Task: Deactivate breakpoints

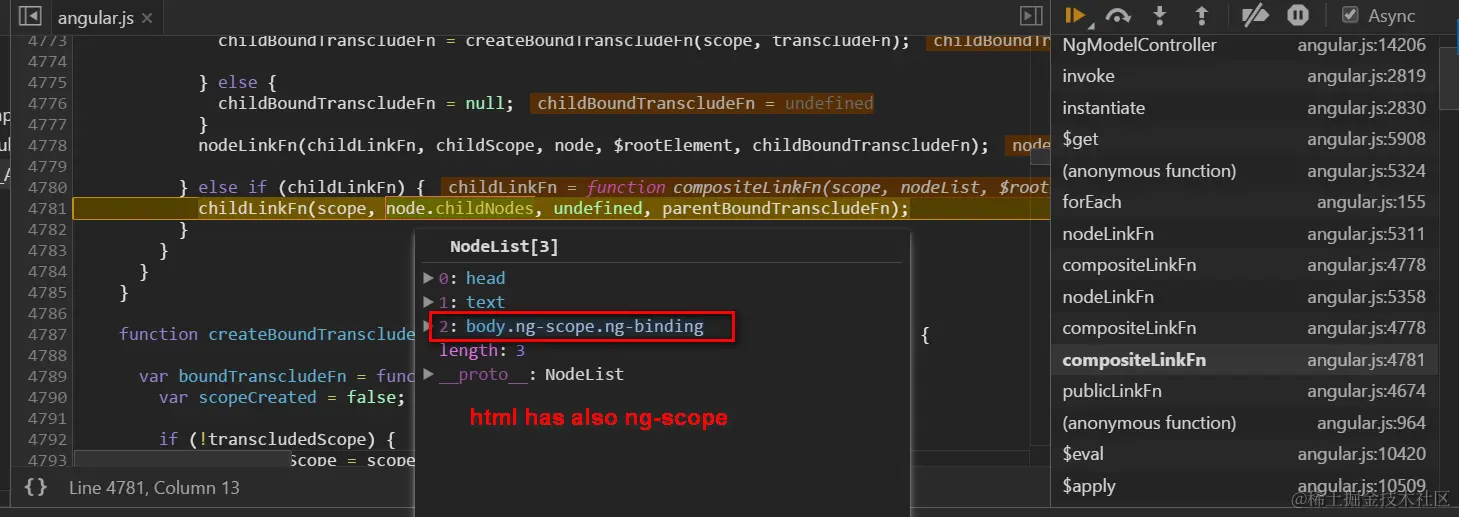Action: coord(1254,16)
